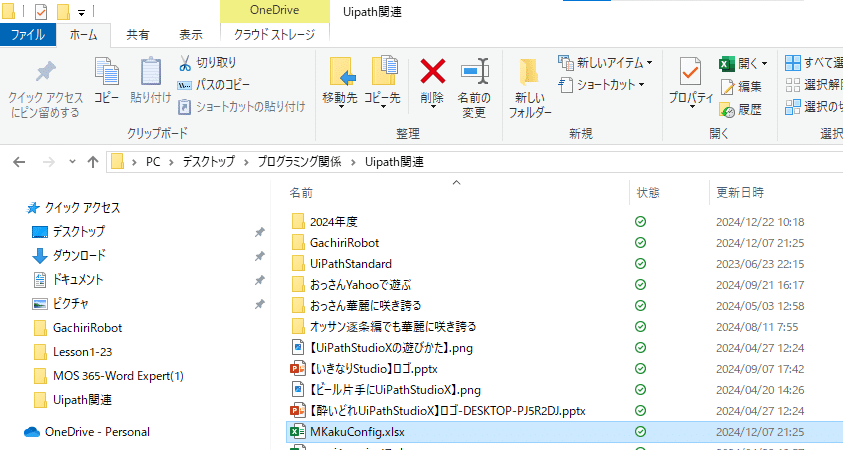
Task: Click Uipath関連 in address breadcrumb
Action: pyautogui.click(x=394, y=162)
